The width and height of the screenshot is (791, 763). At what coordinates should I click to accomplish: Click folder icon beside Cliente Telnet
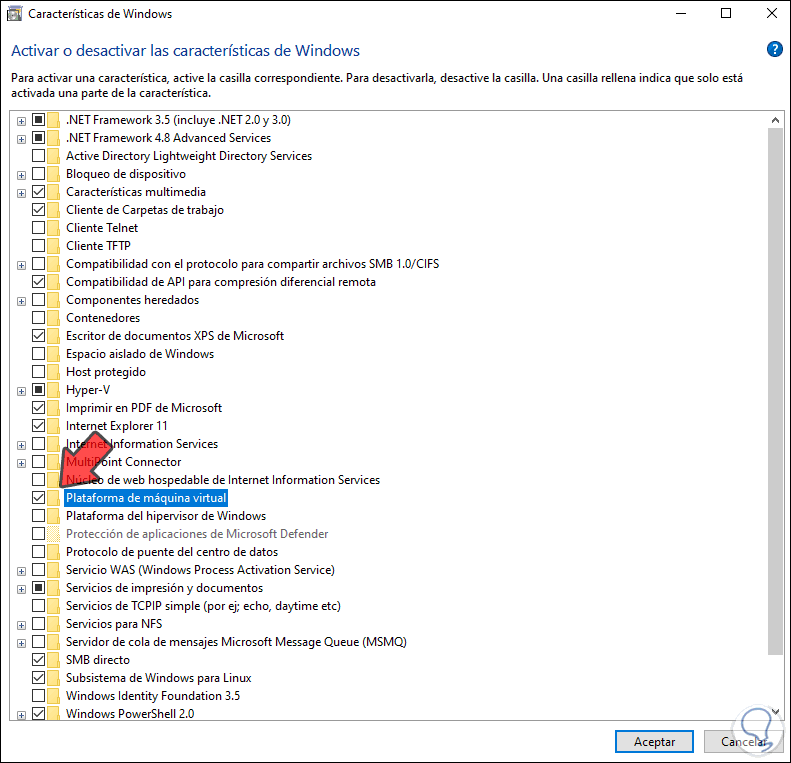tap(53, 228)
